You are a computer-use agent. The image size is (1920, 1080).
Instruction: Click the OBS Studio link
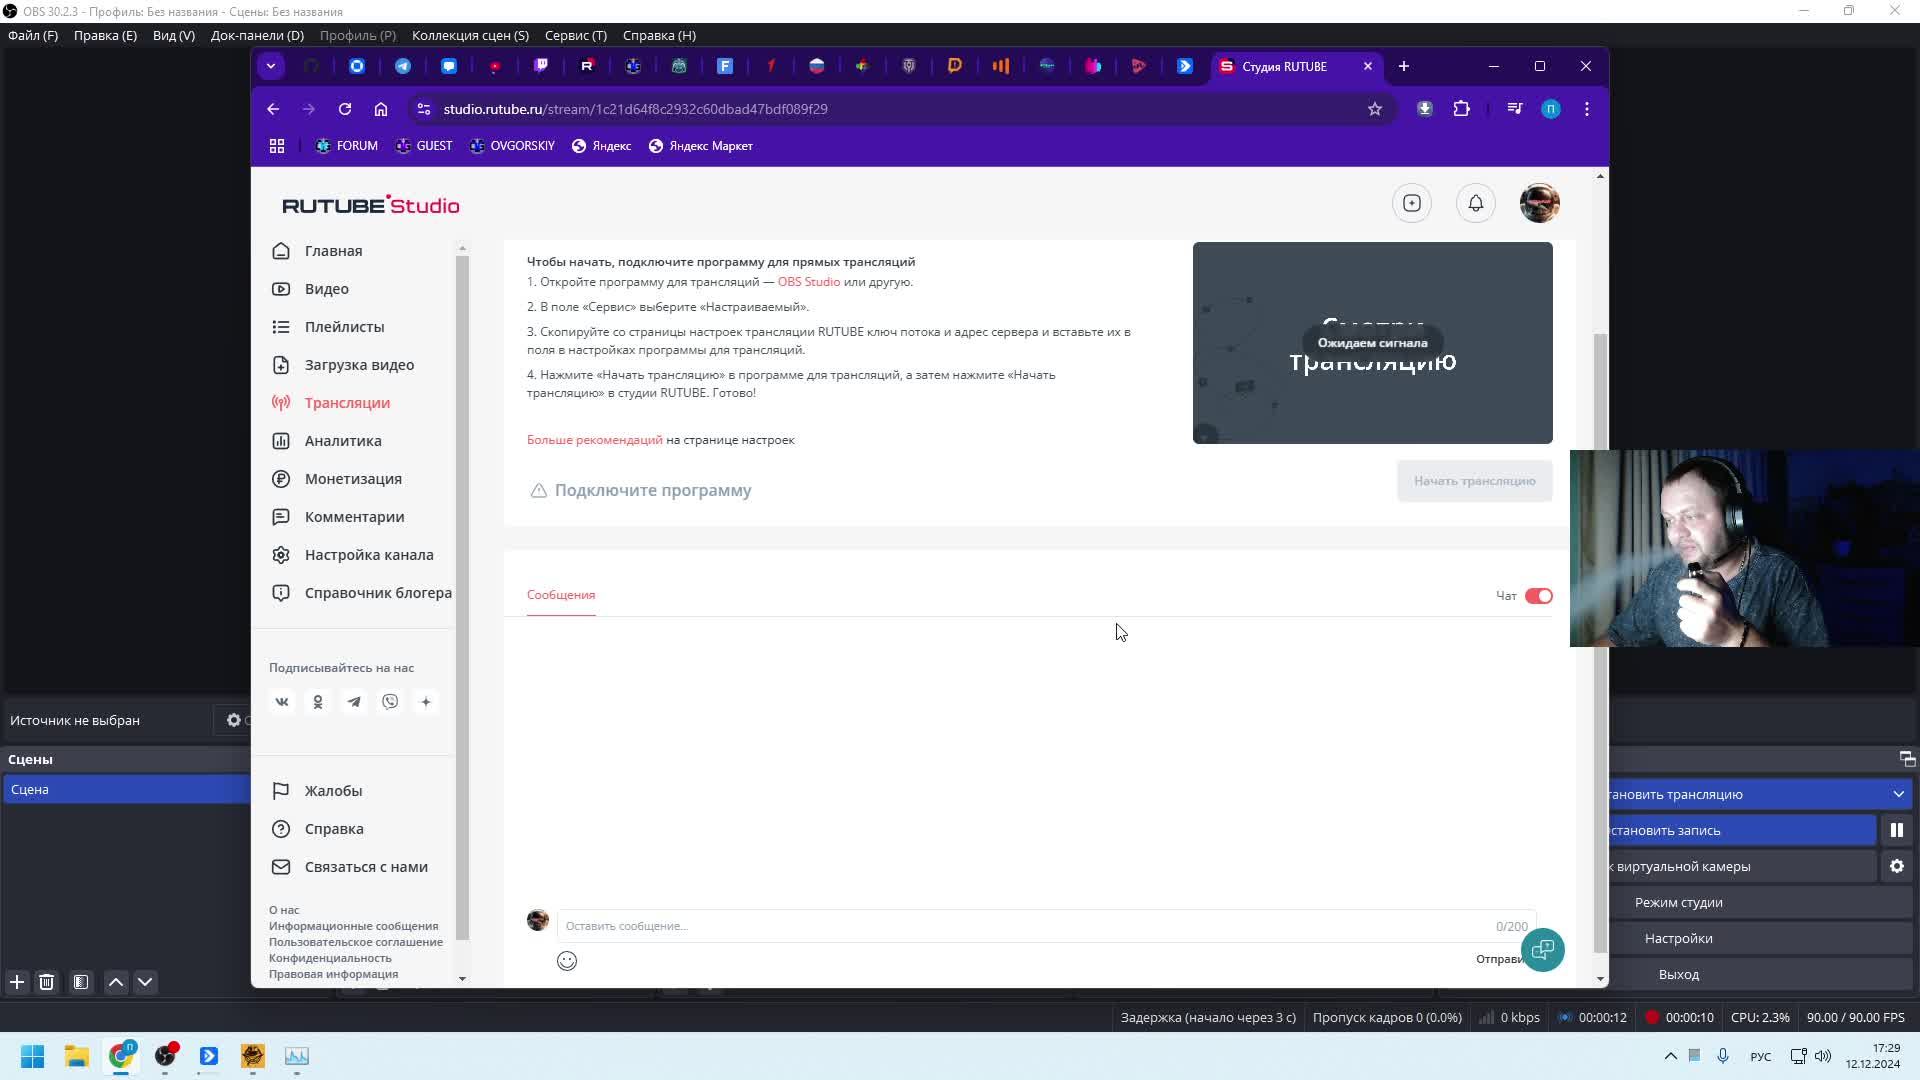coord(808,282)
